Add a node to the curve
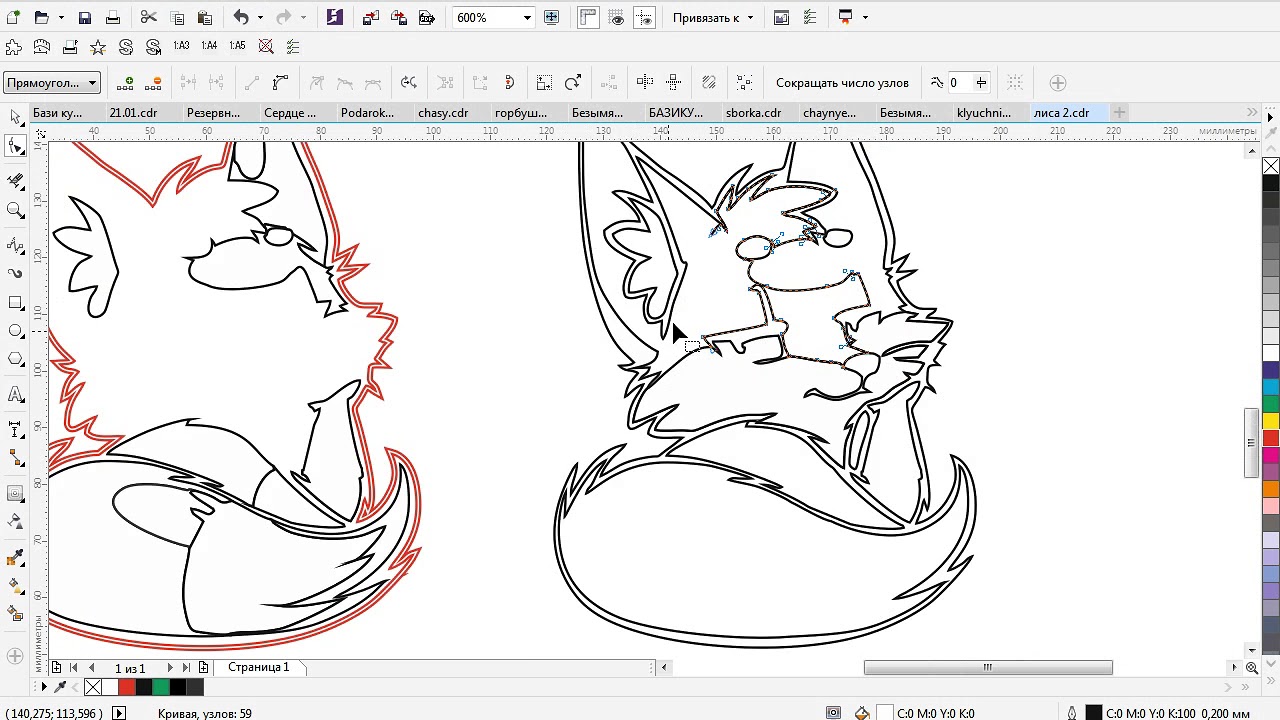 (x=125, y=83)
